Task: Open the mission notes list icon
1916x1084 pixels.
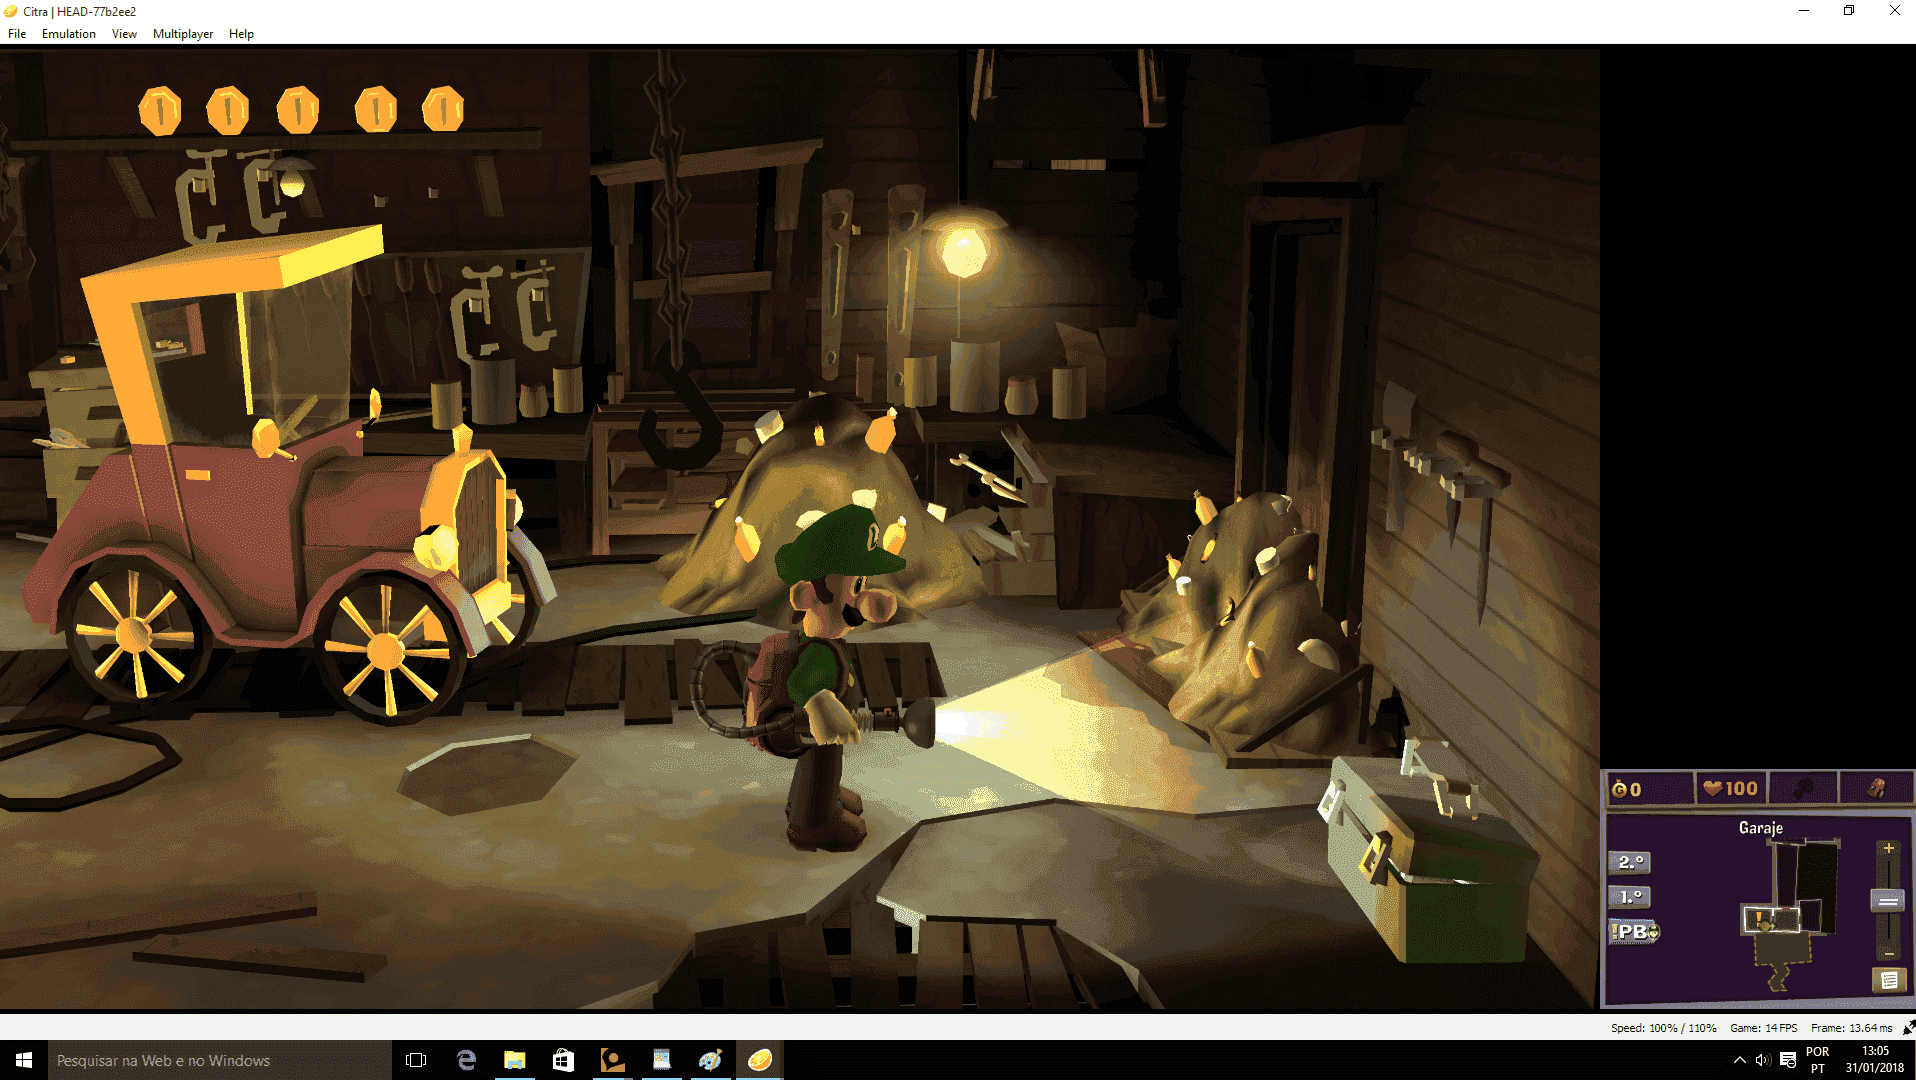Action: pos(1888,981)
